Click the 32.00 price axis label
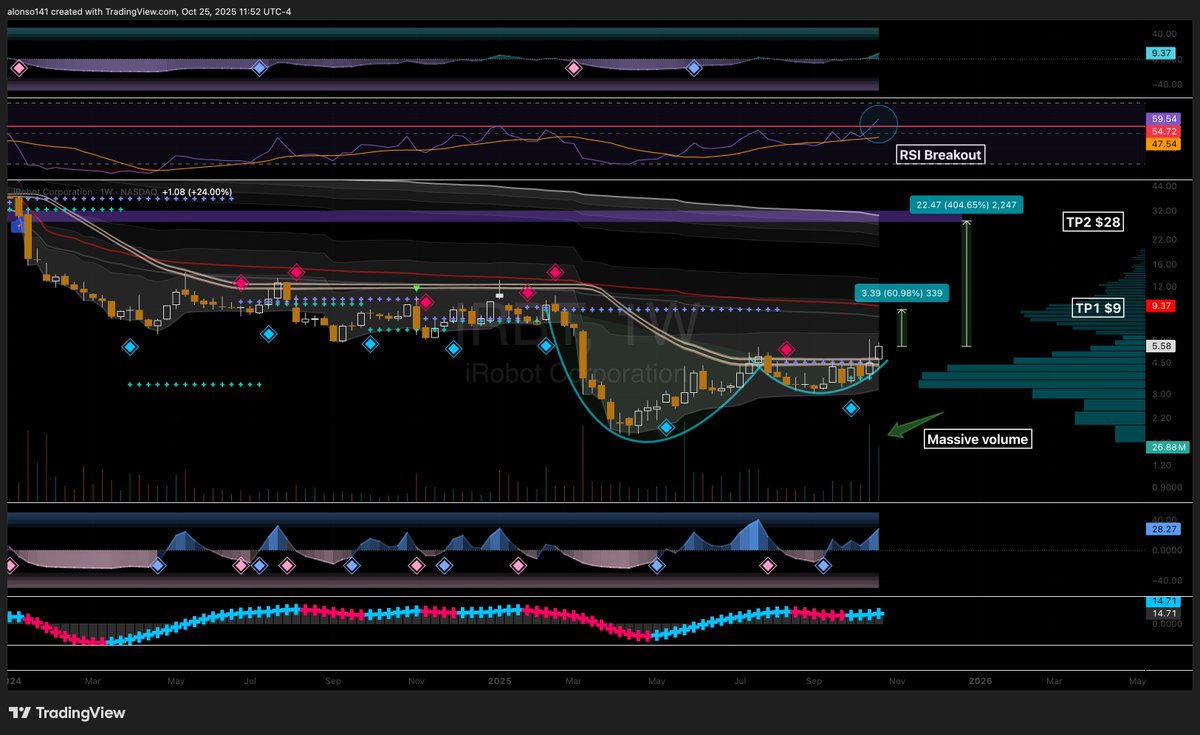The image size is (1200, 735). click(1163, 212)
